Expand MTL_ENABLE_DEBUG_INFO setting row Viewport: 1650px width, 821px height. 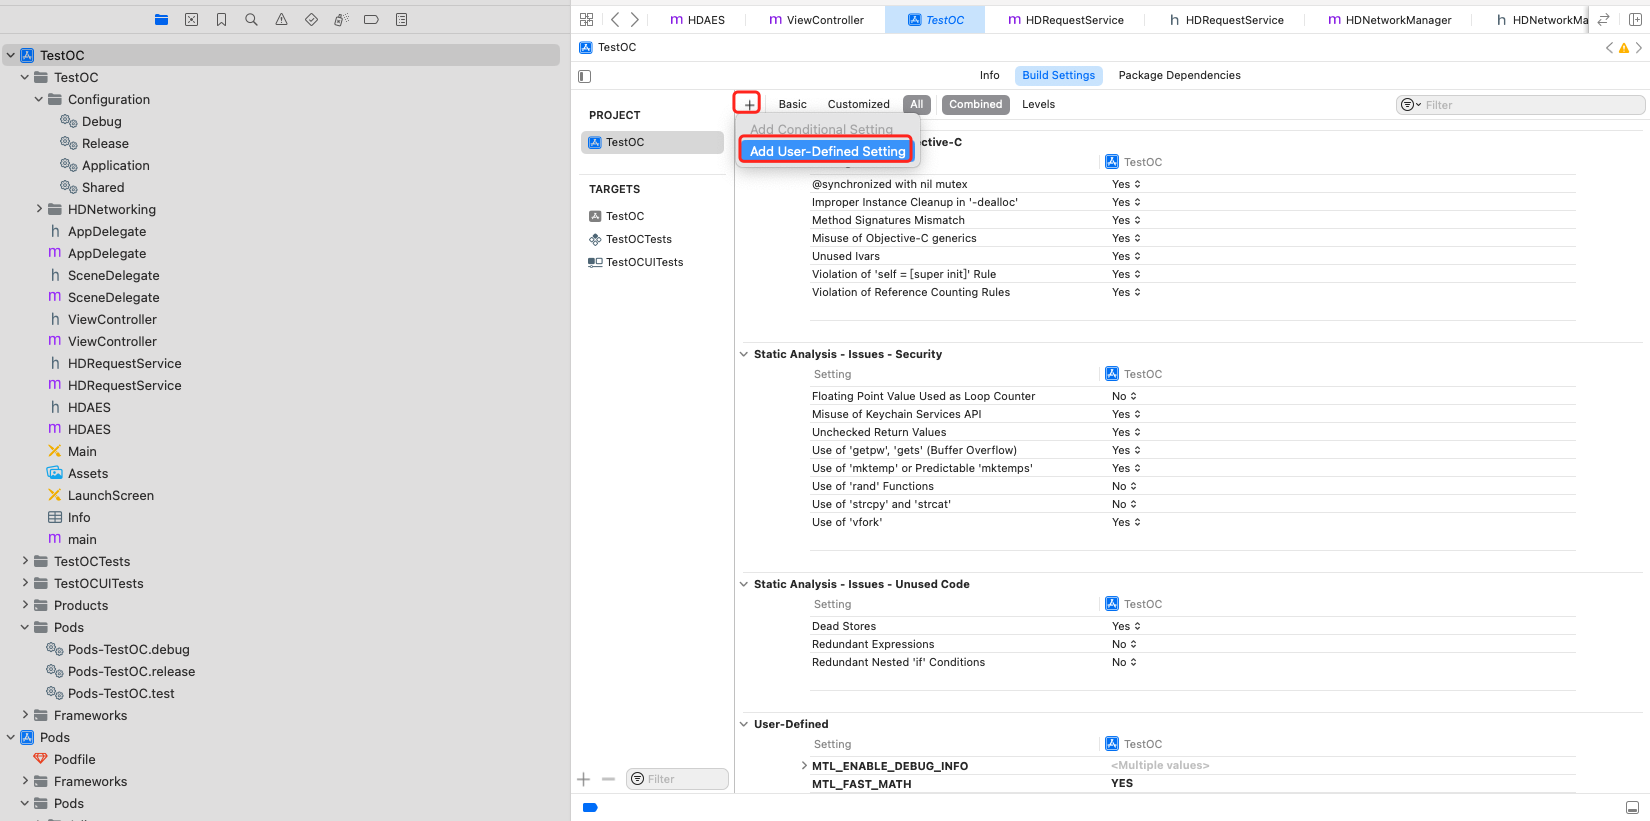tap(804, 766)
